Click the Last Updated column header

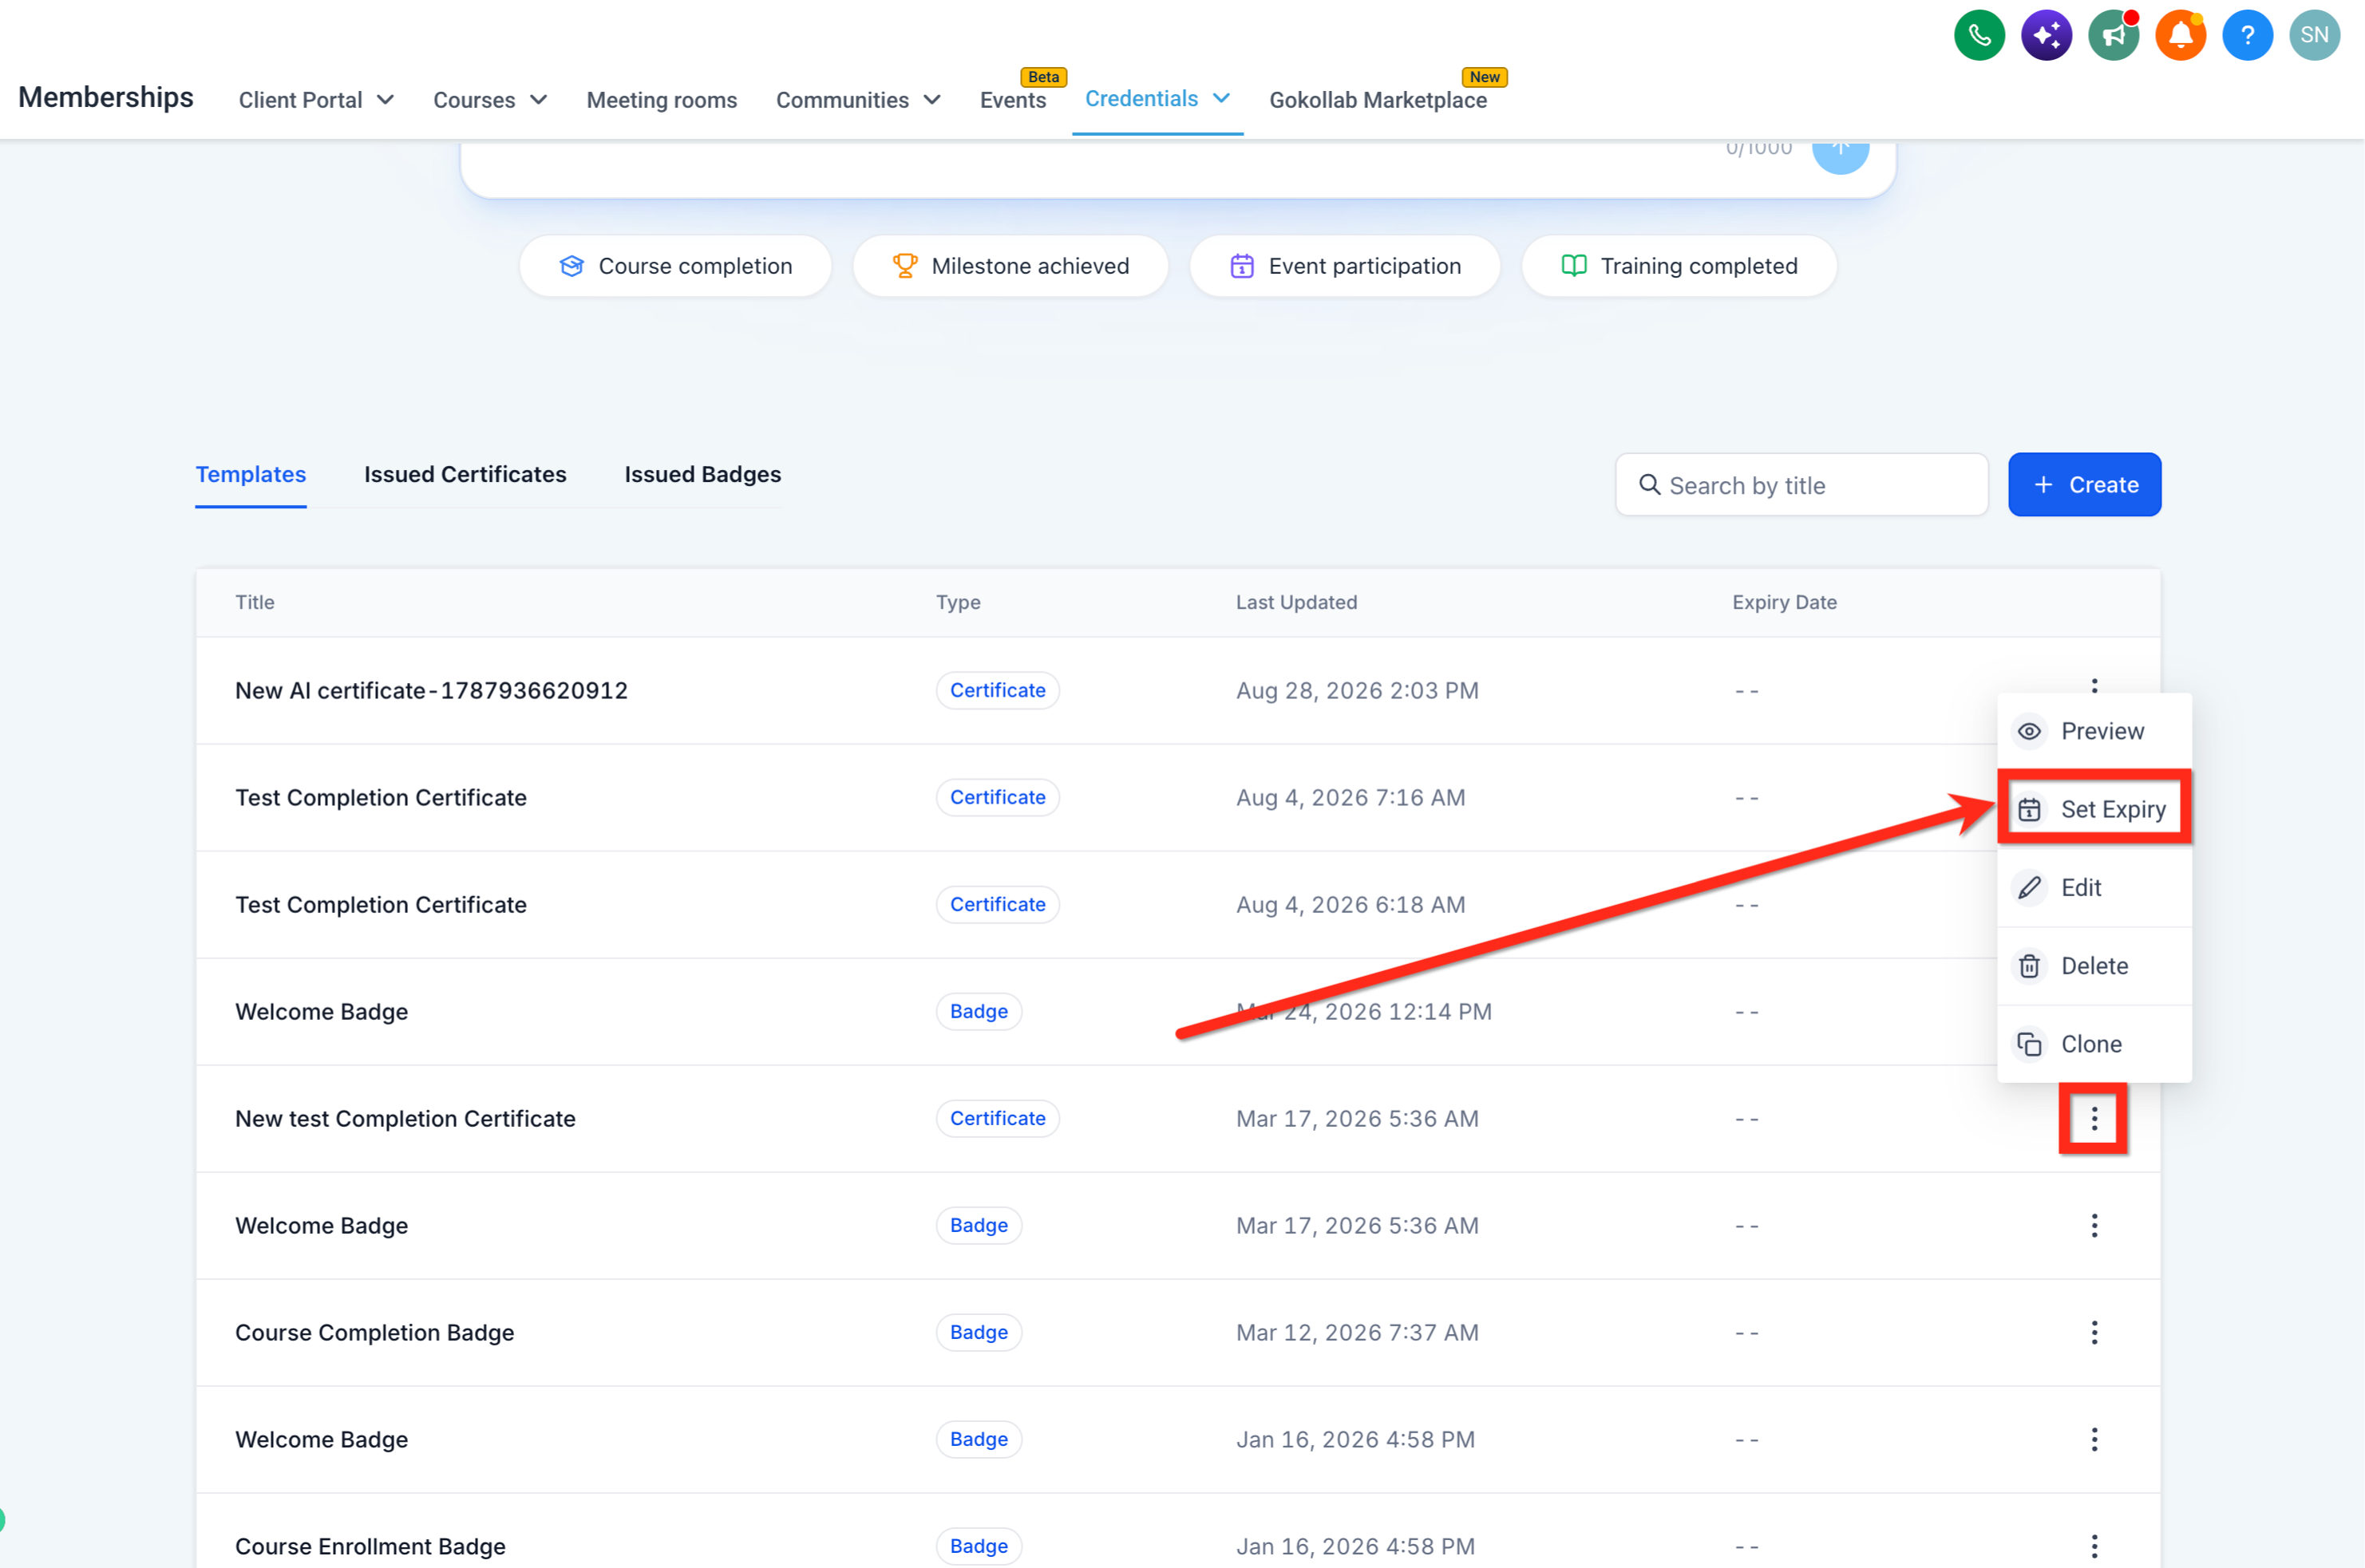pyautogui.click(x=1296, y=603)
